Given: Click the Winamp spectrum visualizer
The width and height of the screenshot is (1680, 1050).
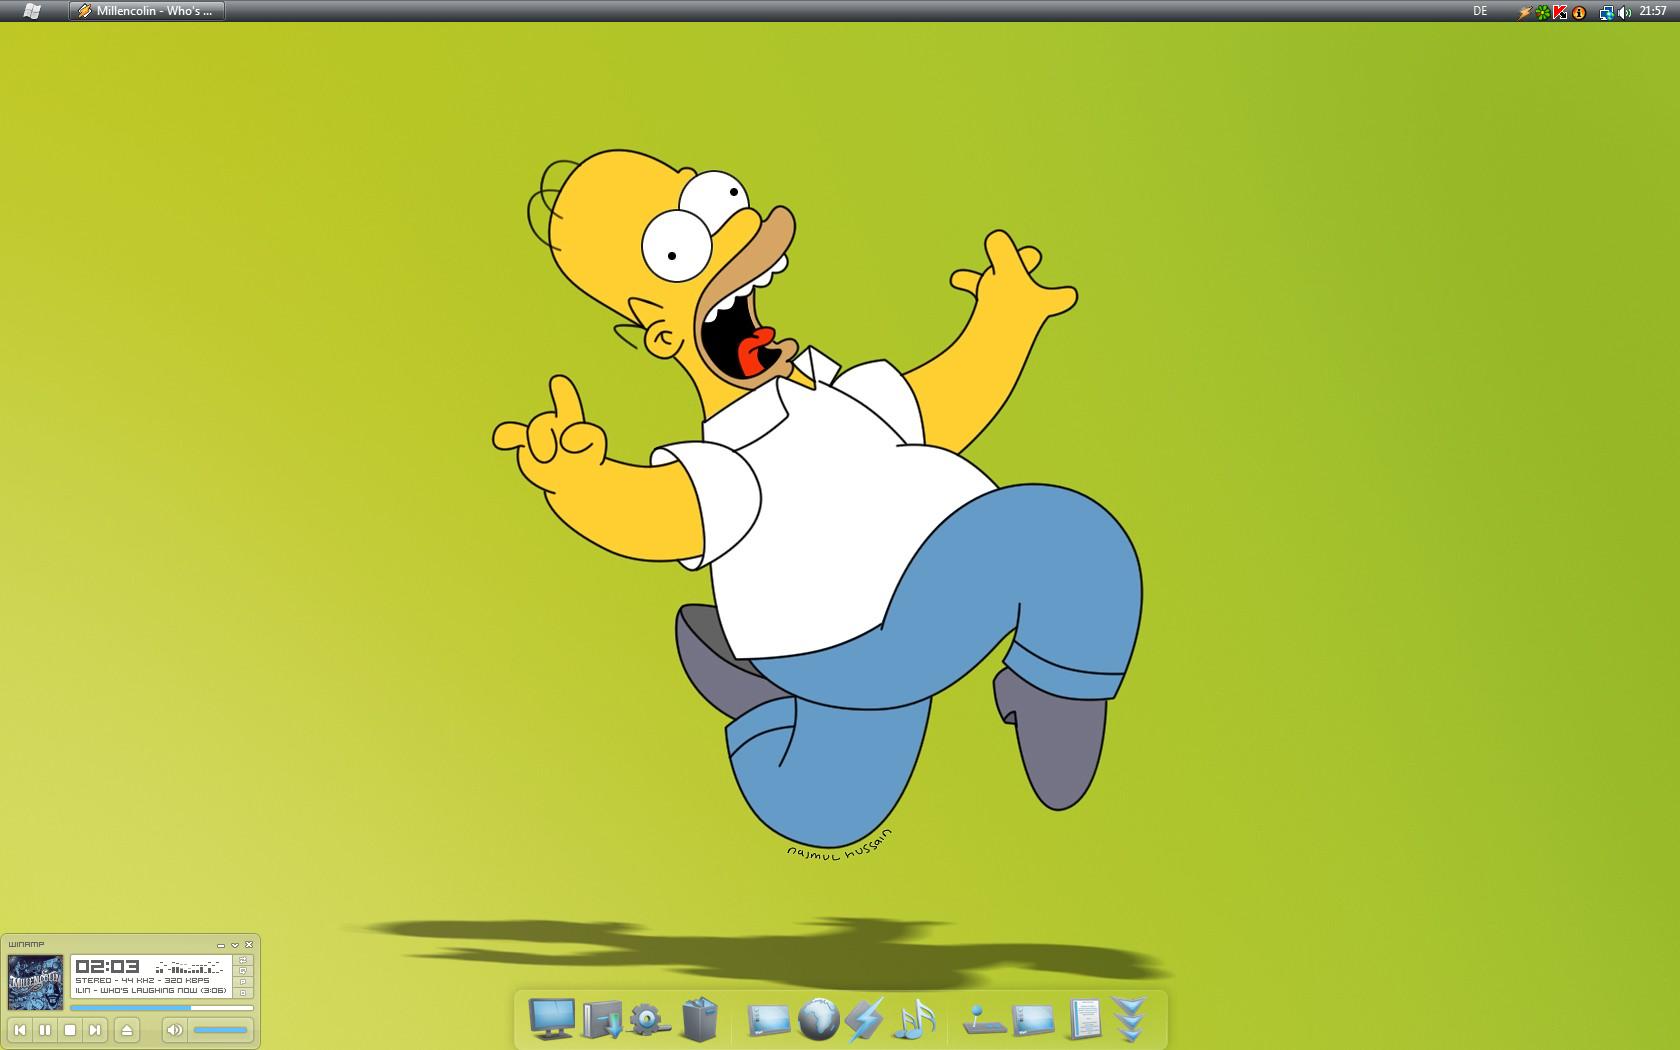Looking at the screenshot, I should coord(189,967).
